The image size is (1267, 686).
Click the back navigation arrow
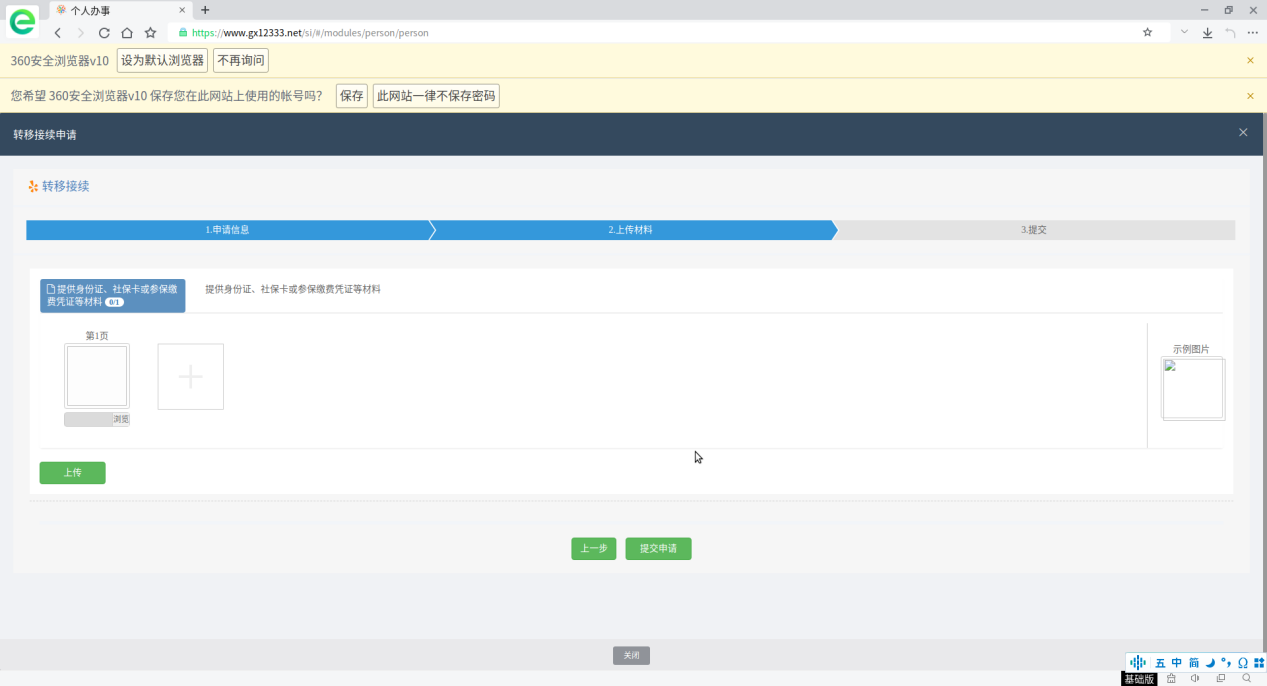tap(58, 33)
